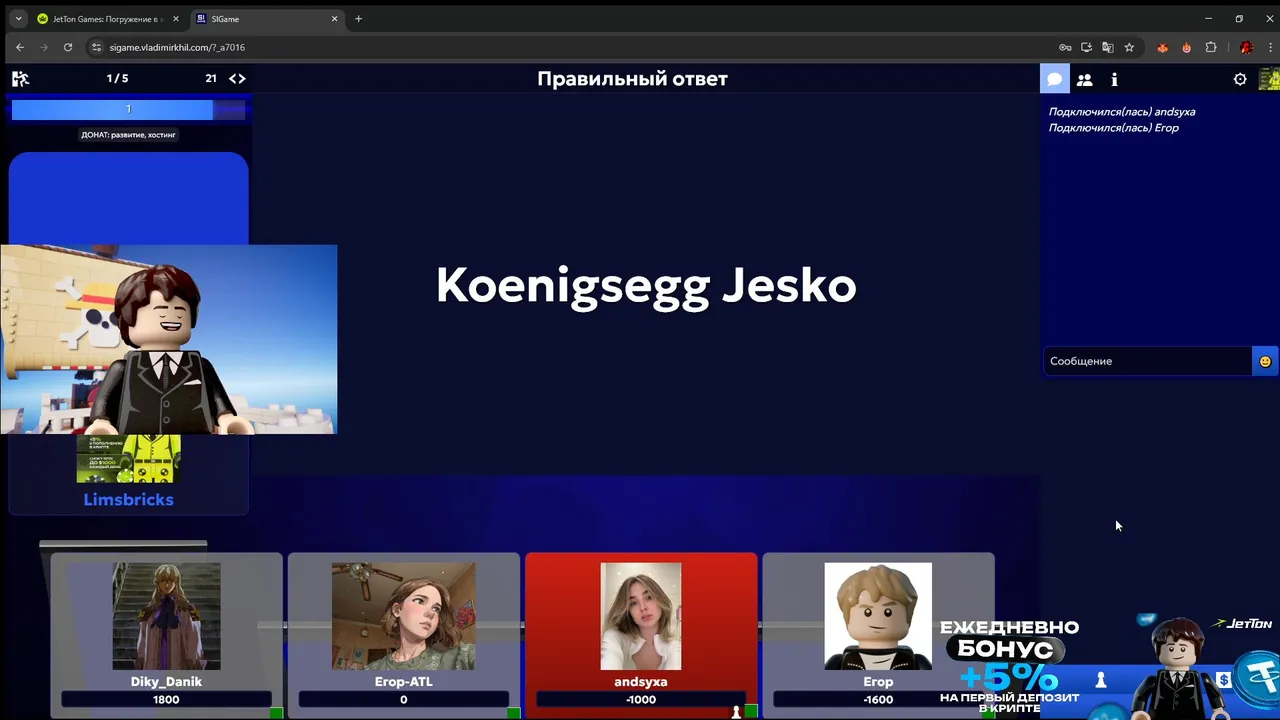Click Егор score -1600
The image size is (1280, 720).
point(878,700)
